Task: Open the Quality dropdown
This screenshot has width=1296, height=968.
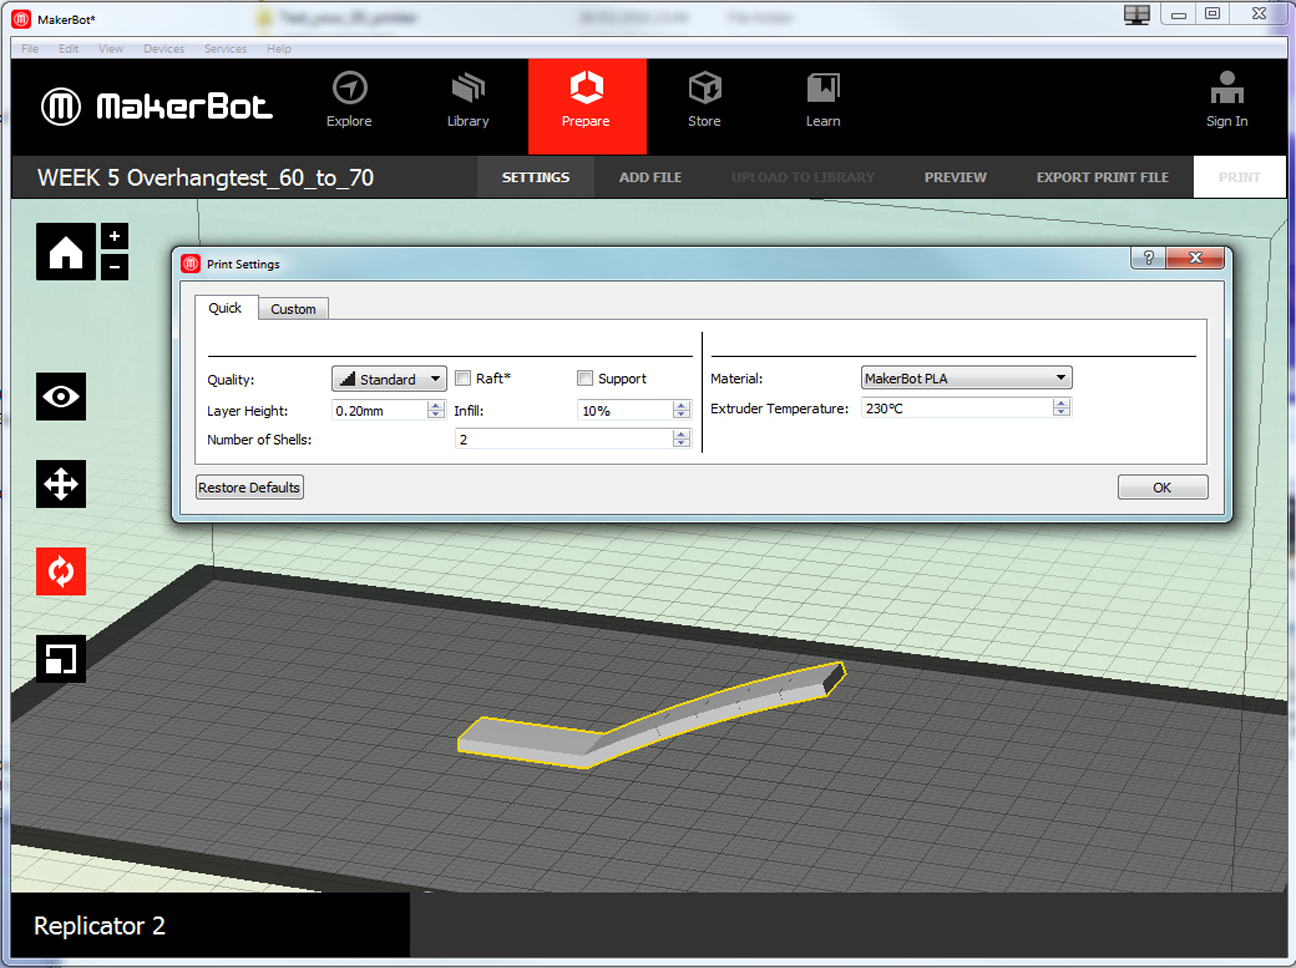Action: pos(389,379)
